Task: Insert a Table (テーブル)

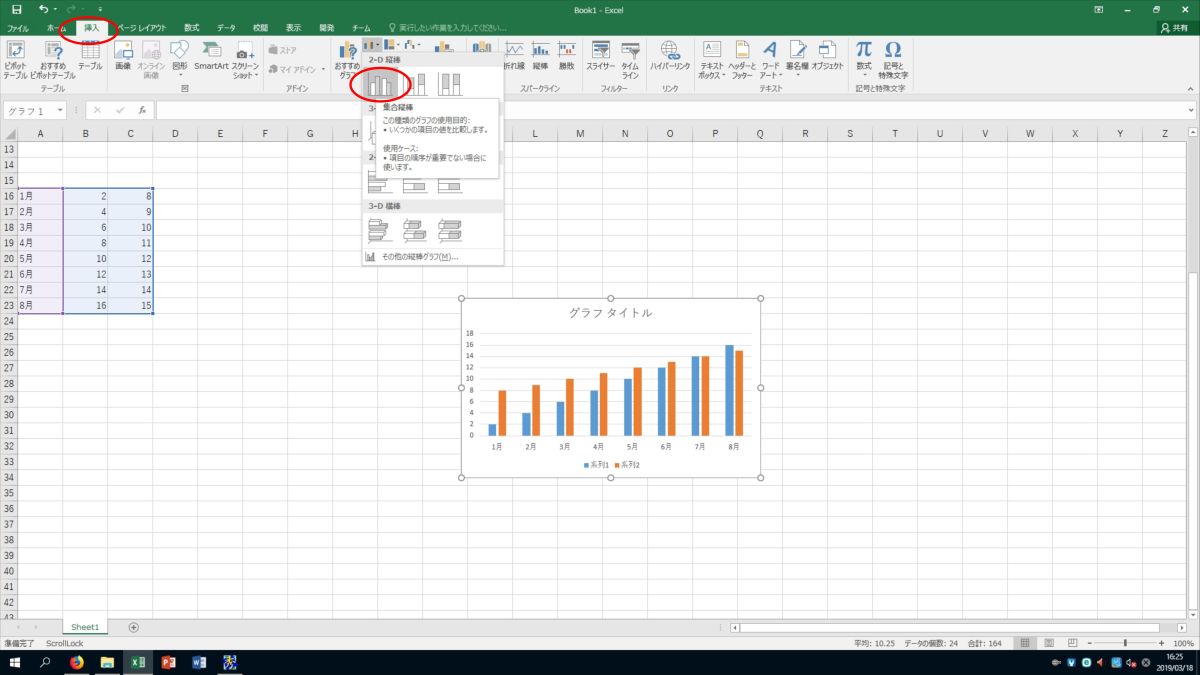Action: coord(90,57)
